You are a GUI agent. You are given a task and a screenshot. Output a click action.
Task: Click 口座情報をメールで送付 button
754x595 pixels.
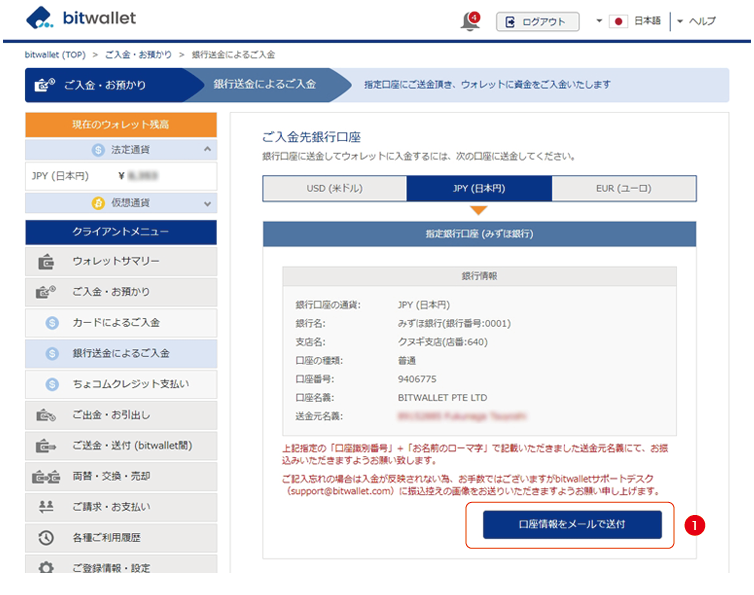pyautogui.click(x=572, y=524)
